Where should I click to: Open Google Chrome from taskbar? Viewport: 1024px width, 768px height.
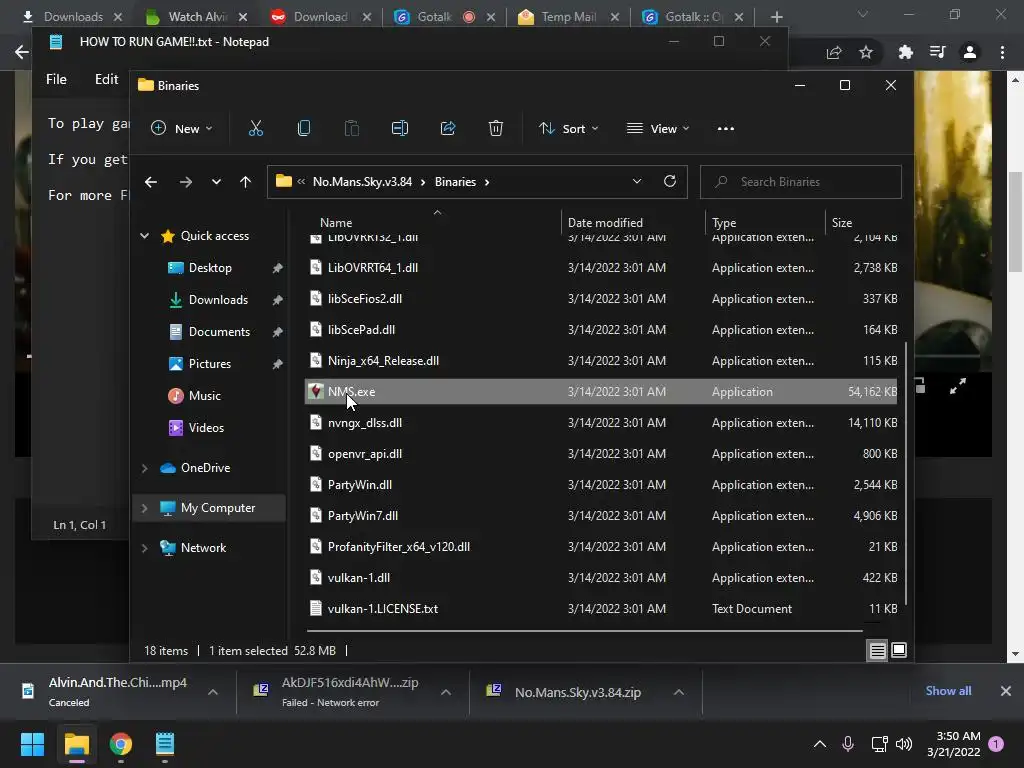coord(121,744)
